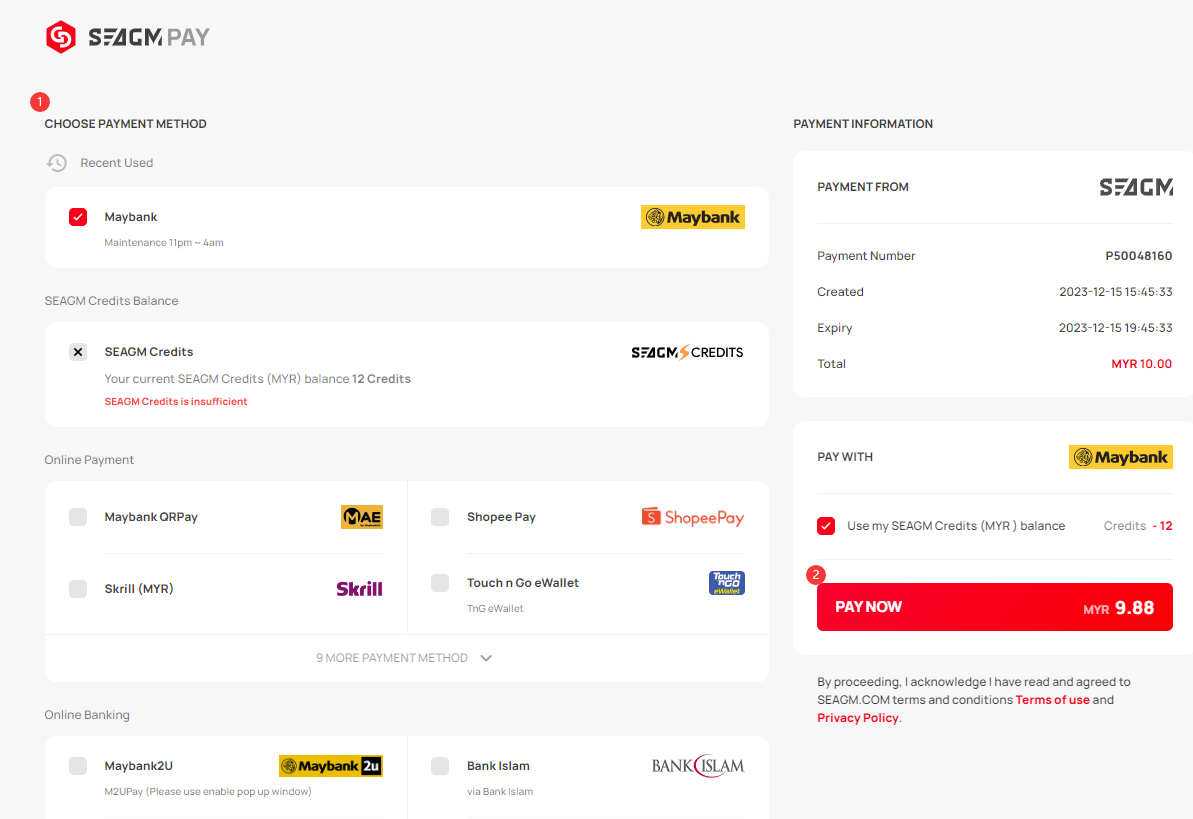Click the Maybank QRPay label
The width and height of the screenshot is (1193, 819).
point(151,517)
